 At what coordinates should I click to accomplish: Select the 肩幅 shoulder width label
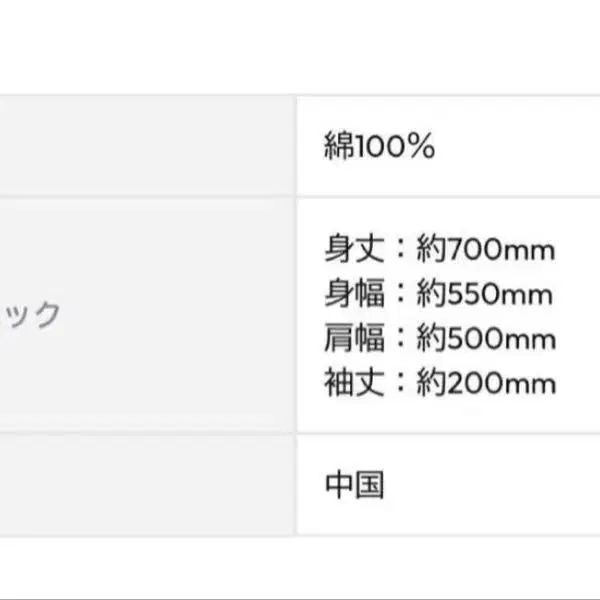pos(354,338)
